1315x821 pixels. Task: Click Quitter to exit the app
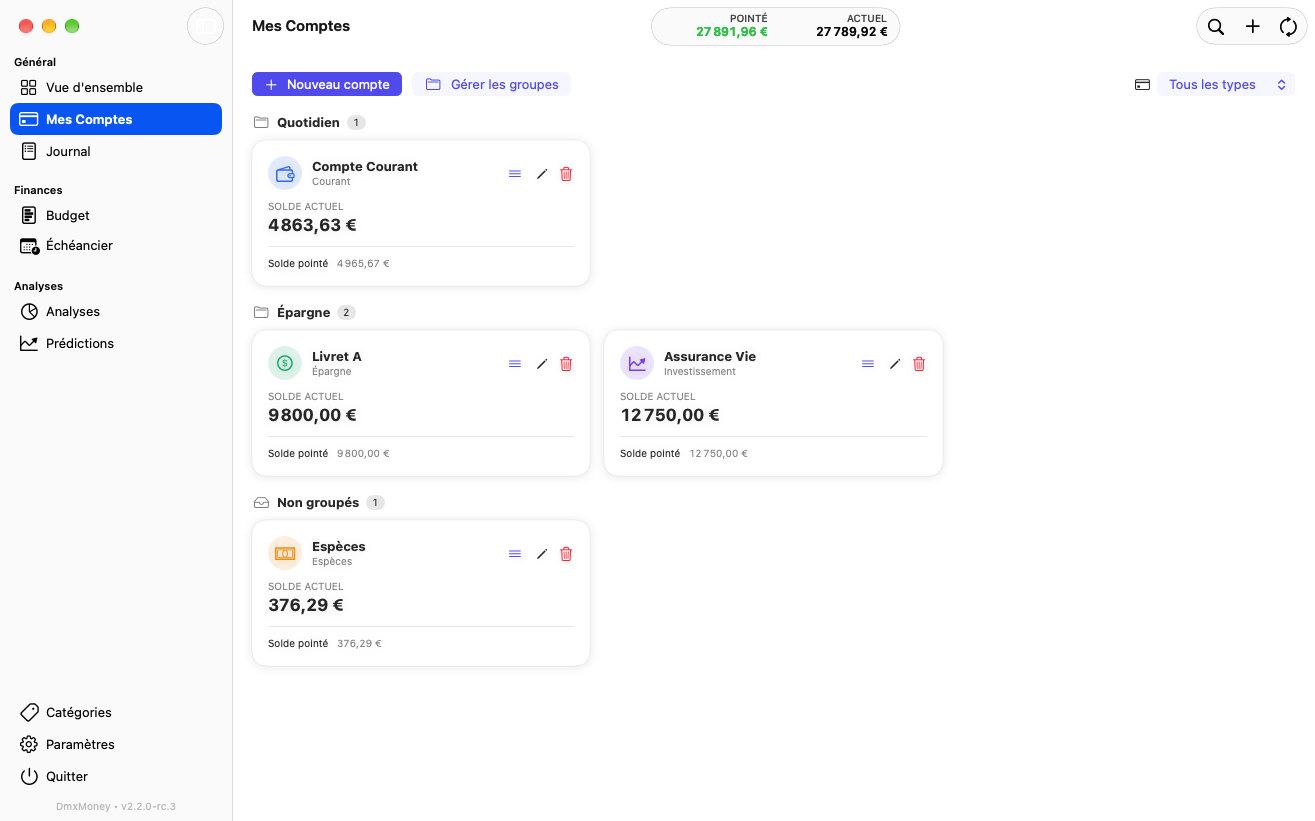tap(116, 776)
